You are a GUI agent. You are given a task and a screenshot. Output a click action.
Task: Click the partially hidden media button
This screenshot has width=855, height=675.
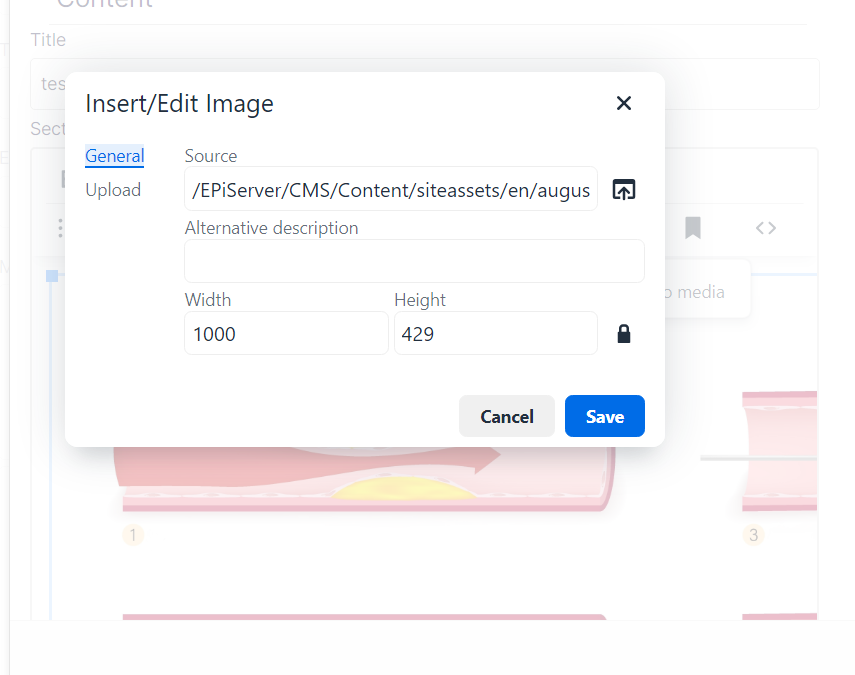pyautogui.click(x=707, y=292)
